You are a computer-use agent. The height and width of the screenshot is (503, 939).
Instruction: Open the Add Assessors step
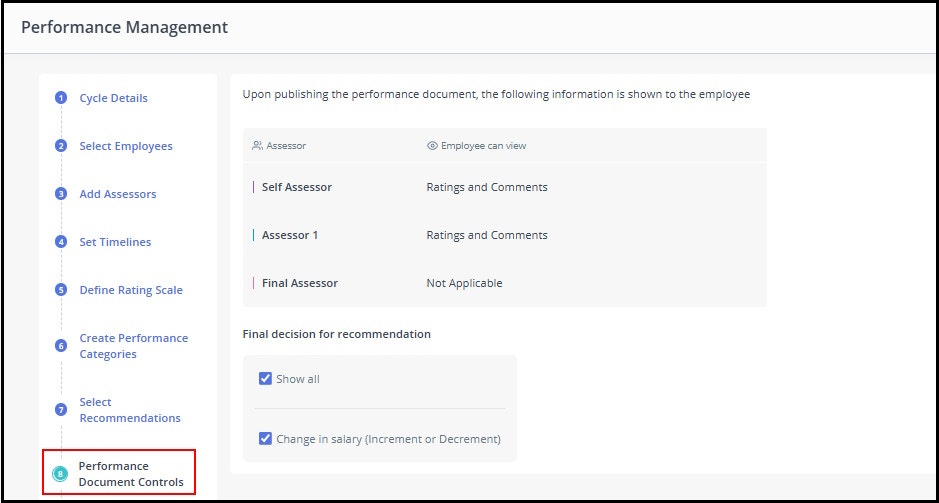(x=118, y=194)
